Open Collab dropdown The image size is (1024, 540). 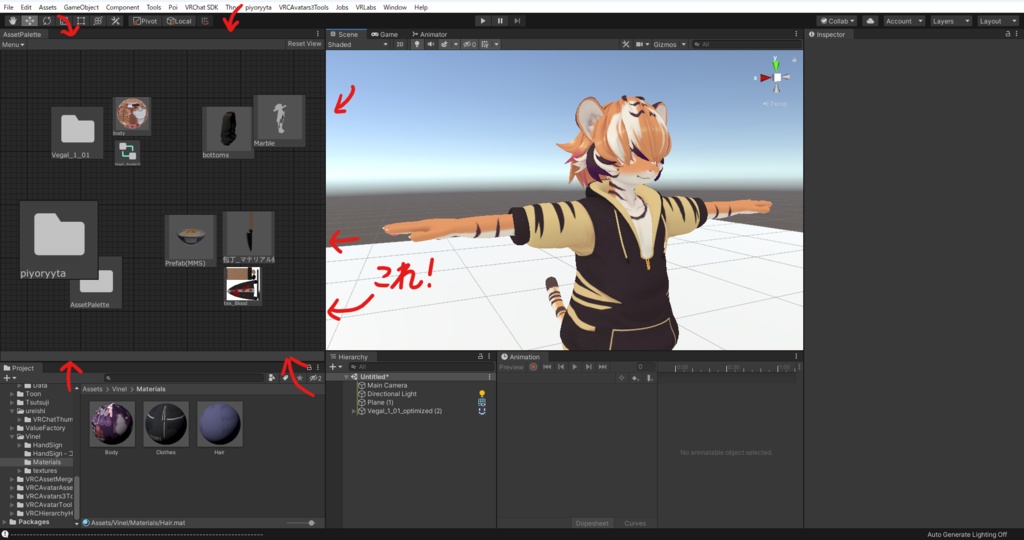click(838, 21)
